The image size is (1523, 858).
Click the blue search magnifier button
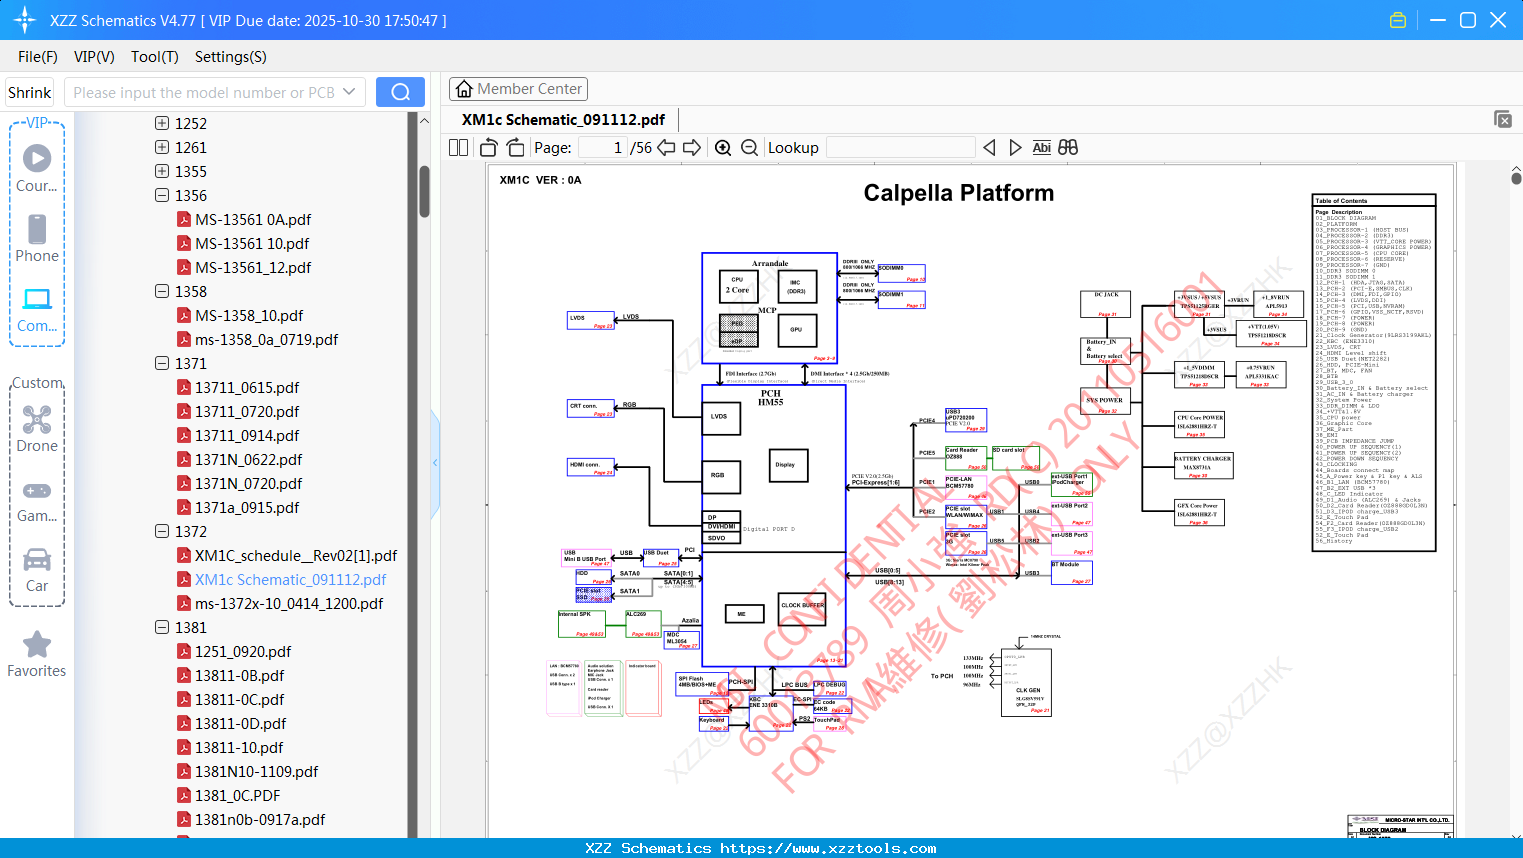tap(400, 92)
